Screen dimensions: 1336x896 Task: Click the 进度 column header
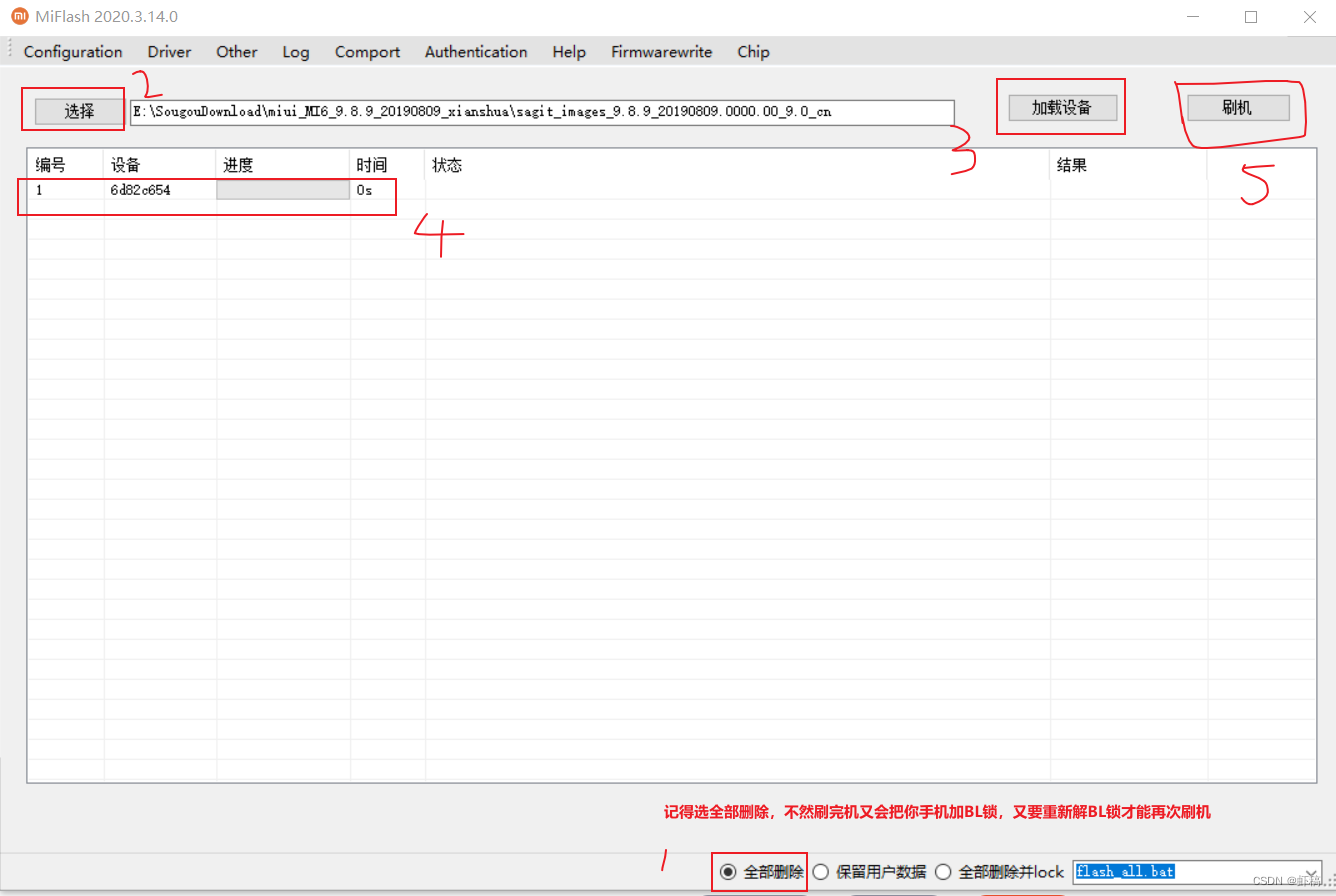pos(283,165)
